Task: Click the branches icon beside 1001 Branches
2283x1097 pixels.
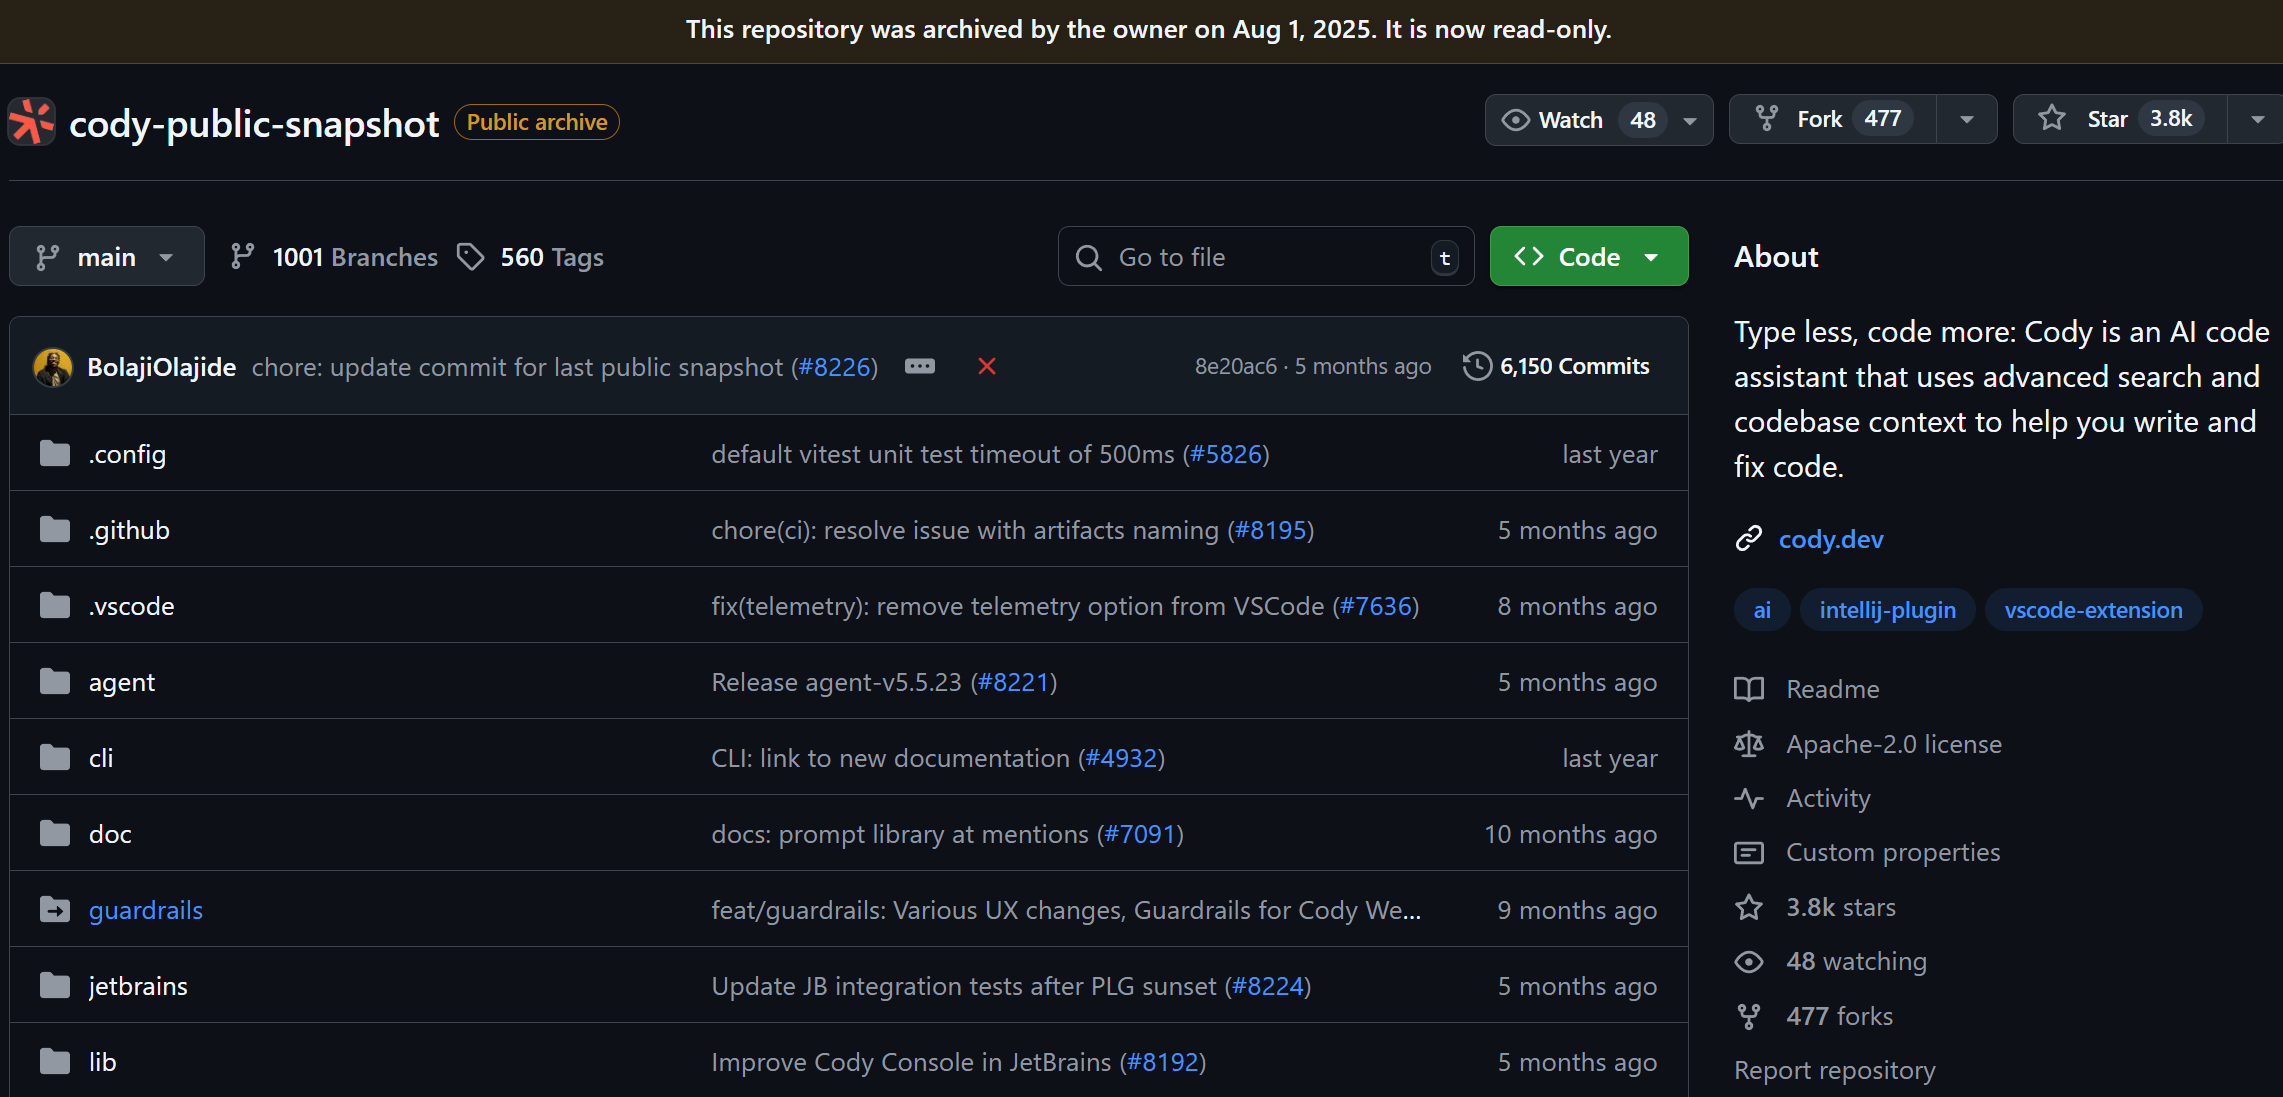Action: pyautogui.click(x=242, y=257)
